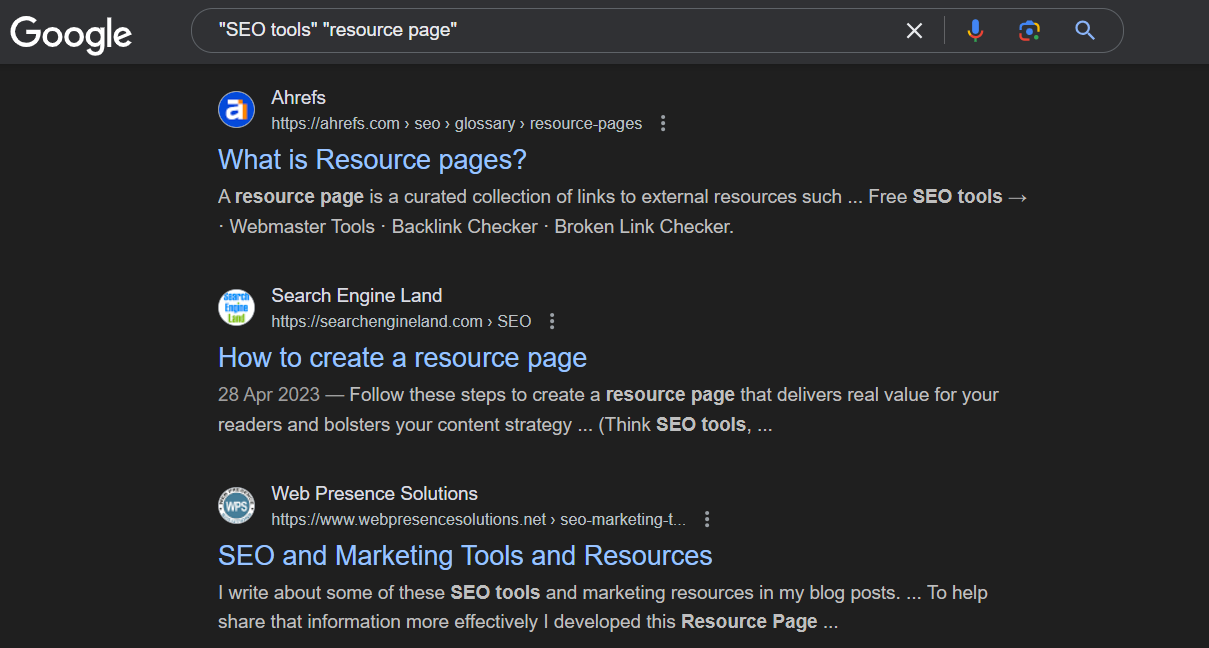Screen dimensions: 1209x648
Task: Click the webpresencesolutions.net URL breadcrumb
Action: click(479, 520)
